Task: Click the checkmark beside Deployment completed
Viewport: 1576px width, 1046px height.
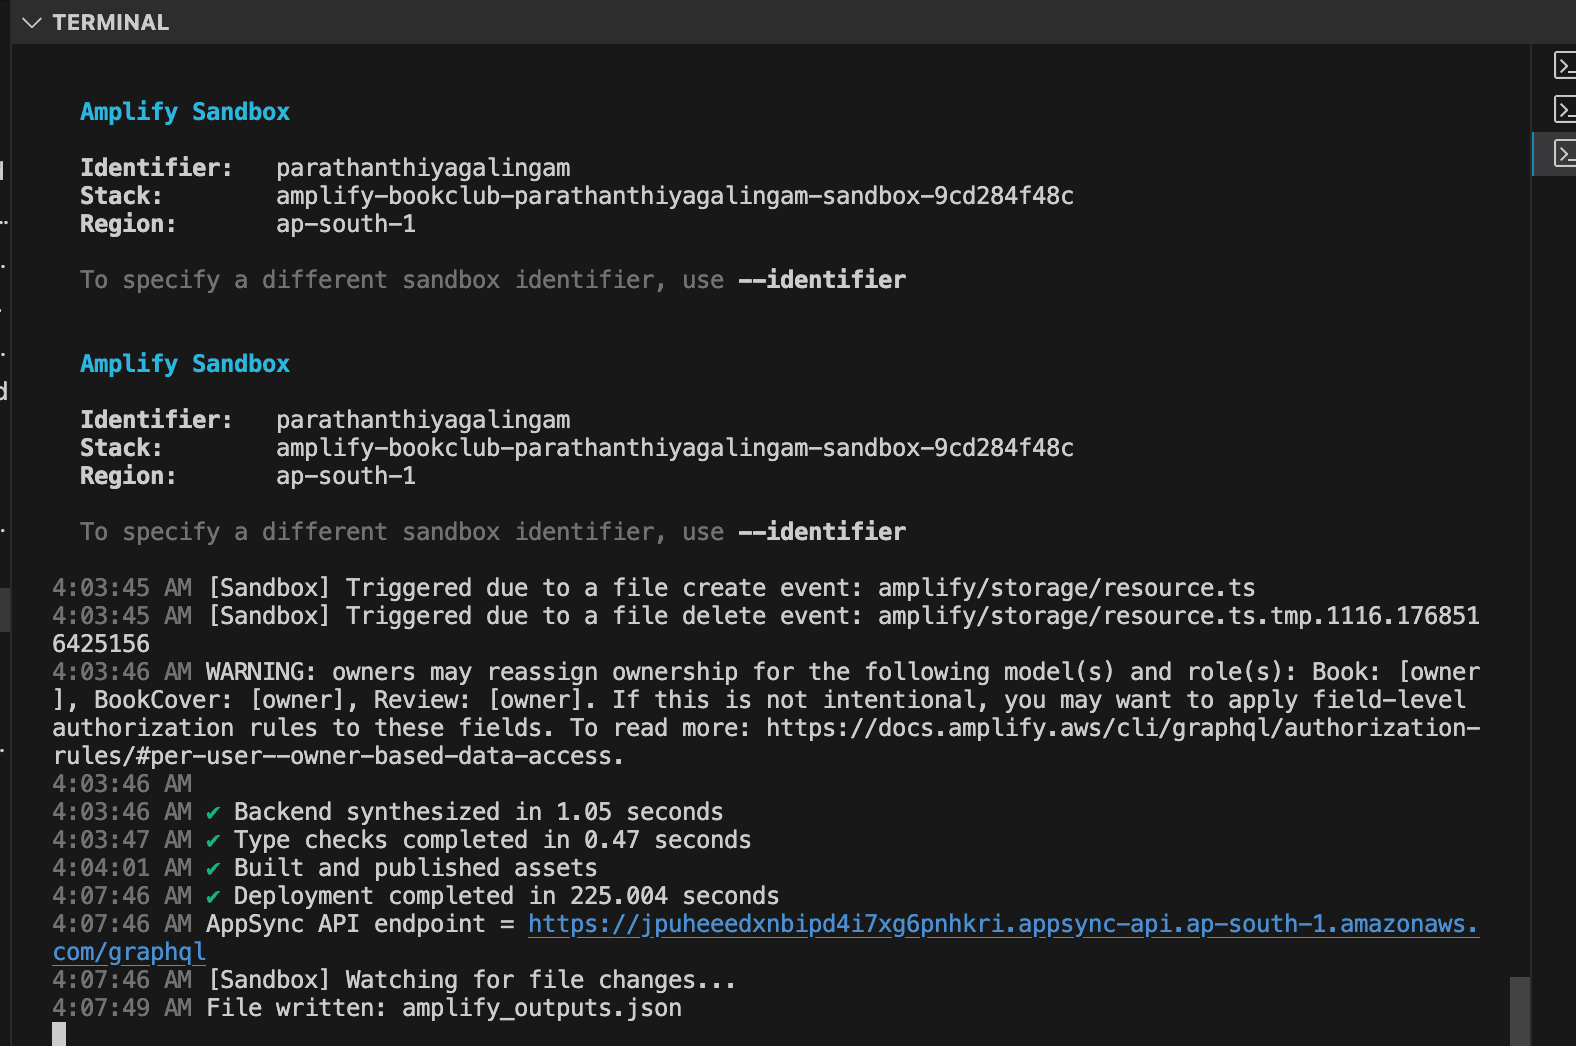Action: point(213,896)
